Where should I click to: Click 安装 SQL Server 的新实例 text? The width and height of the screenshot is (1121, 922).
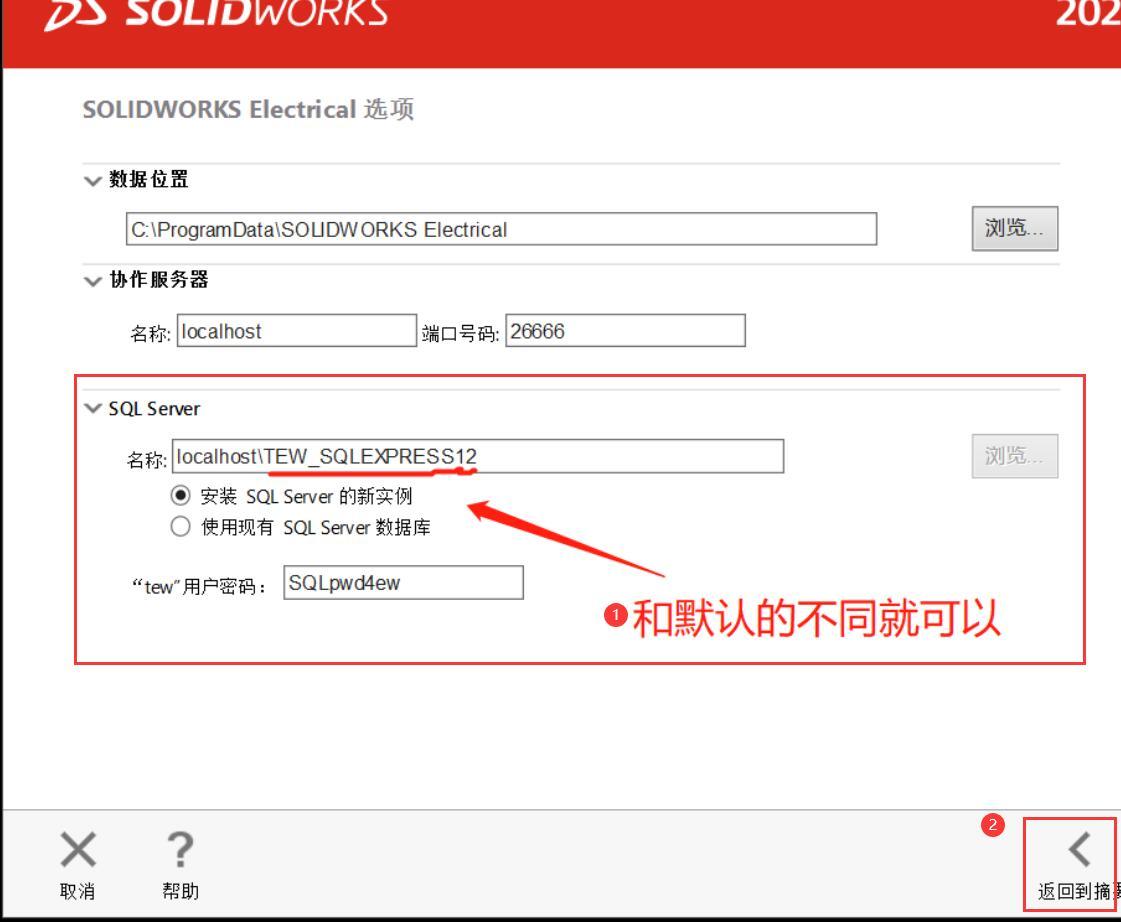click(306, 496)
